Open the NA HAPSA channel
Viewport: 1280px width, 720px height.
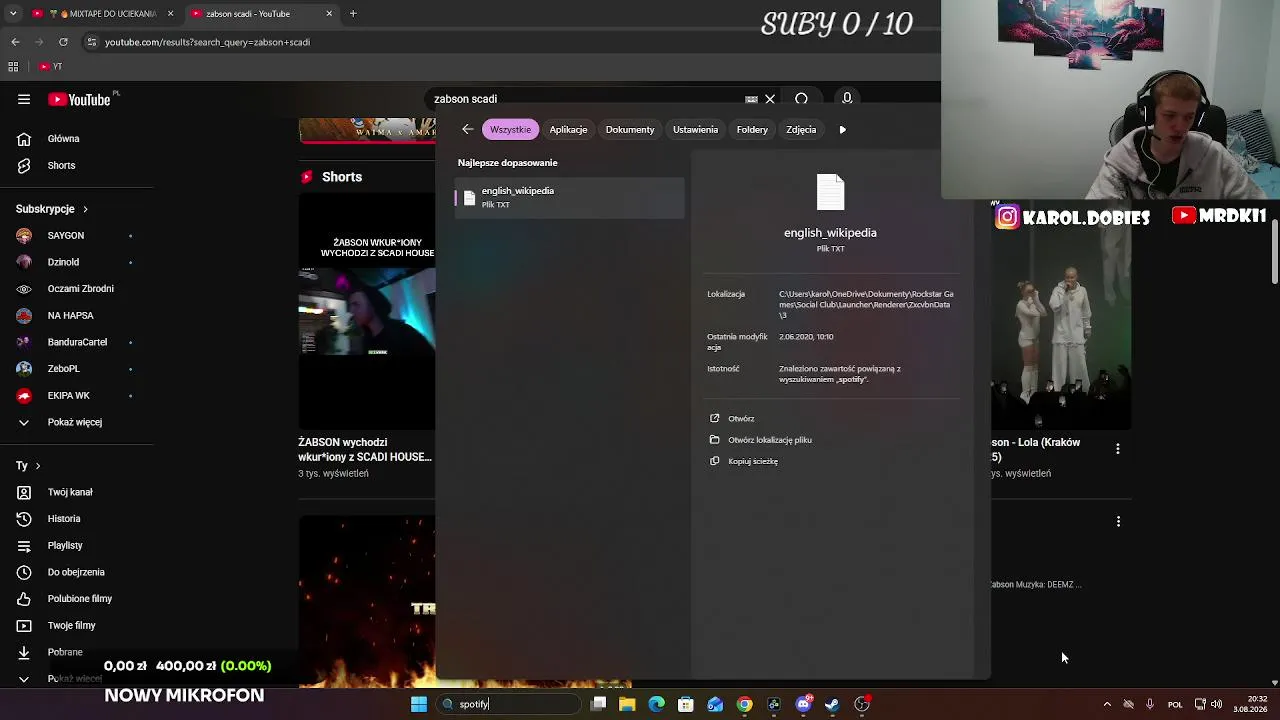pyautogui.click(x=70, y=315)
